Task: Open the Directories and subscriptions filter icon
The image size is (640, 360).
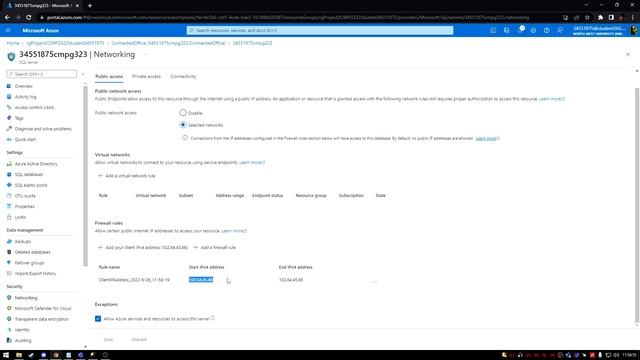Action: (x=507, y=31)
